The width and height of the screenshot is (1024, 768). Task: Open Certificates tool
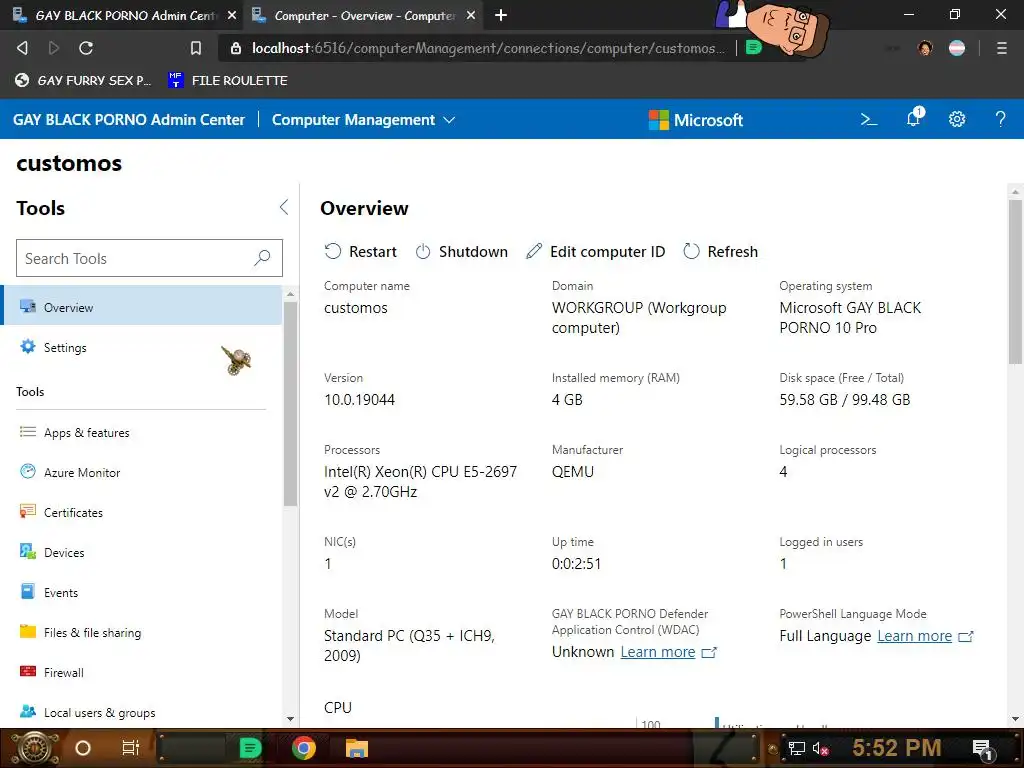[141, 513]
